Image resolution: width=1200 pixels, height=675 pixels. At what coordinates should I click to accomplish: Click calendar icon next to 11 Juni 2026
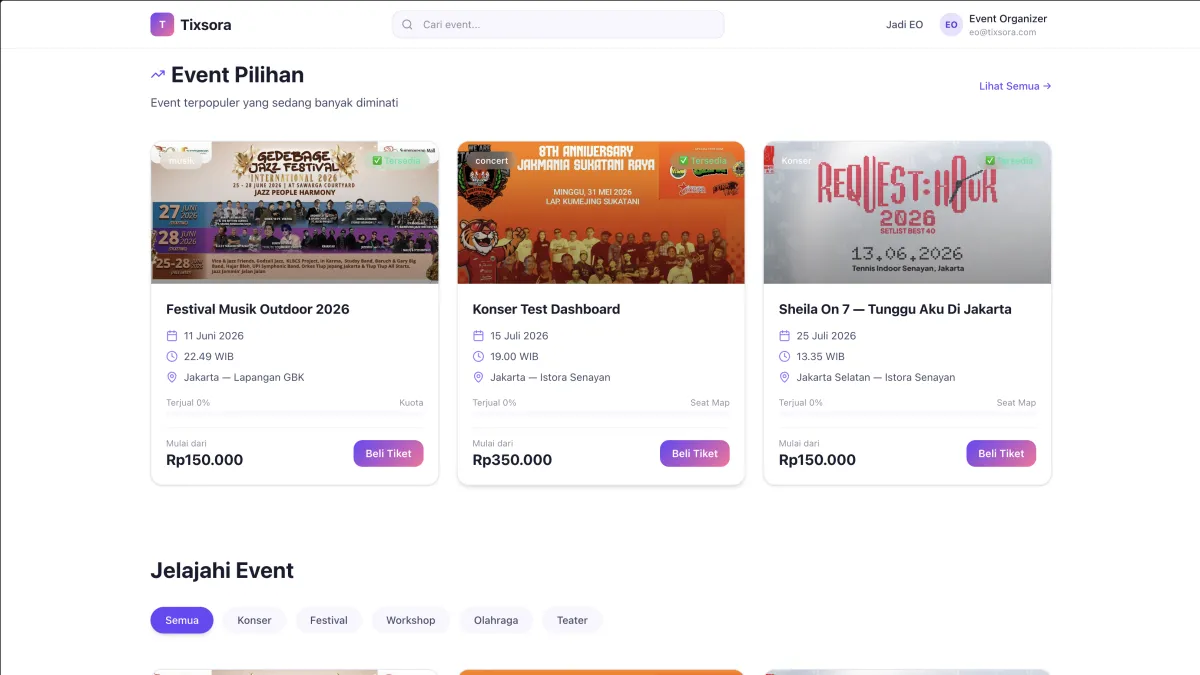(x=172, y=336)
